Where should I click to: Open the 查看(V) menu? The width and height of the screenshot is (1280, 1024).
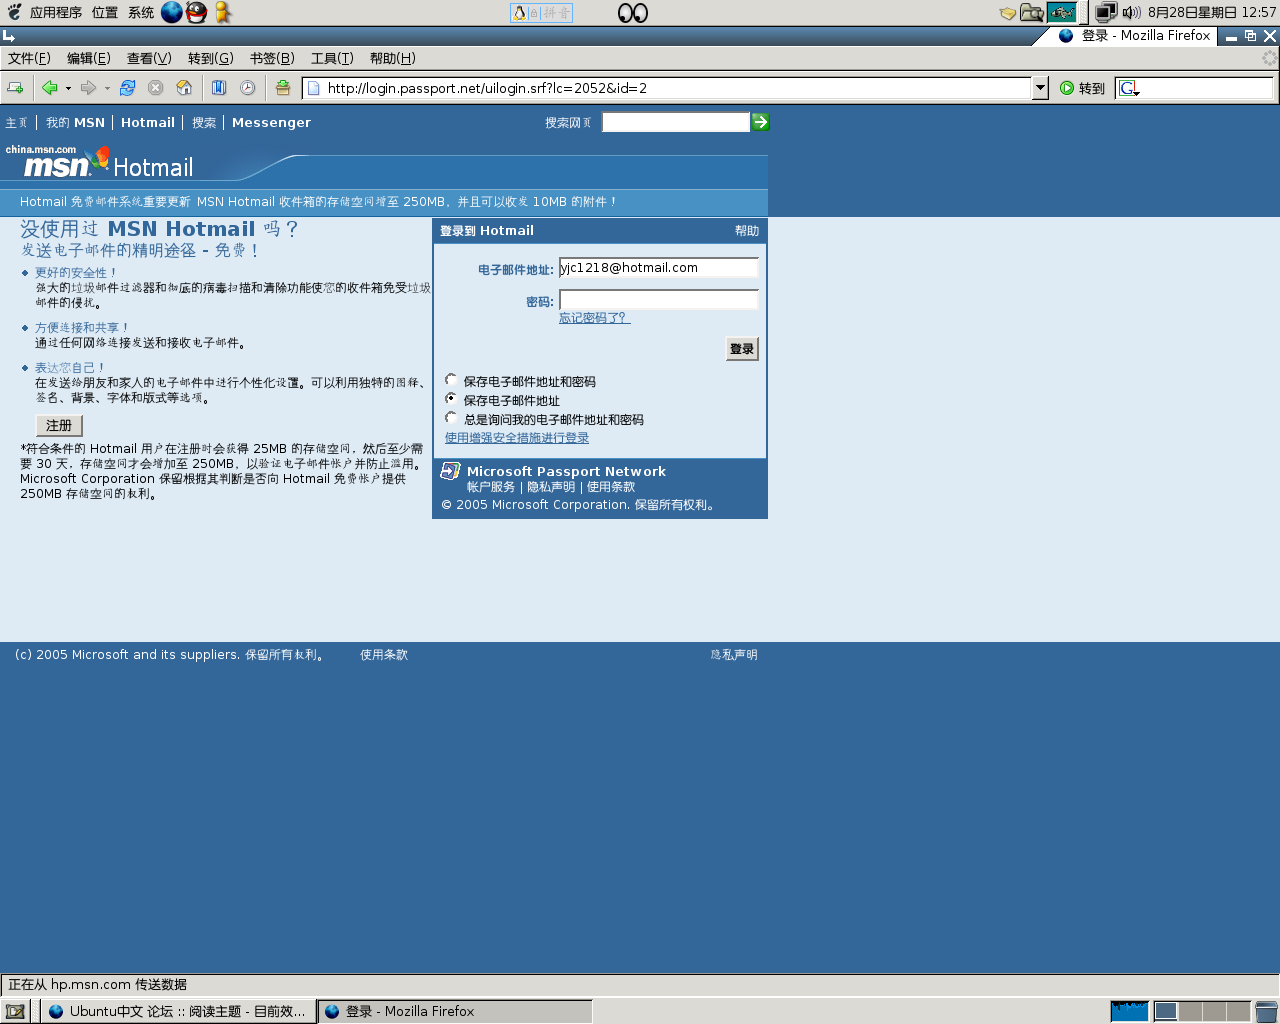click(x=149, y=58)
